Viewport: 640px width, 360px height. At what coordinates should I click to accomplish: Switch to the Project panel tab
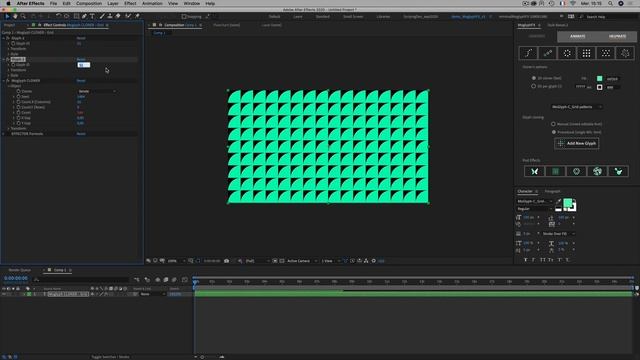click(9, 25)
